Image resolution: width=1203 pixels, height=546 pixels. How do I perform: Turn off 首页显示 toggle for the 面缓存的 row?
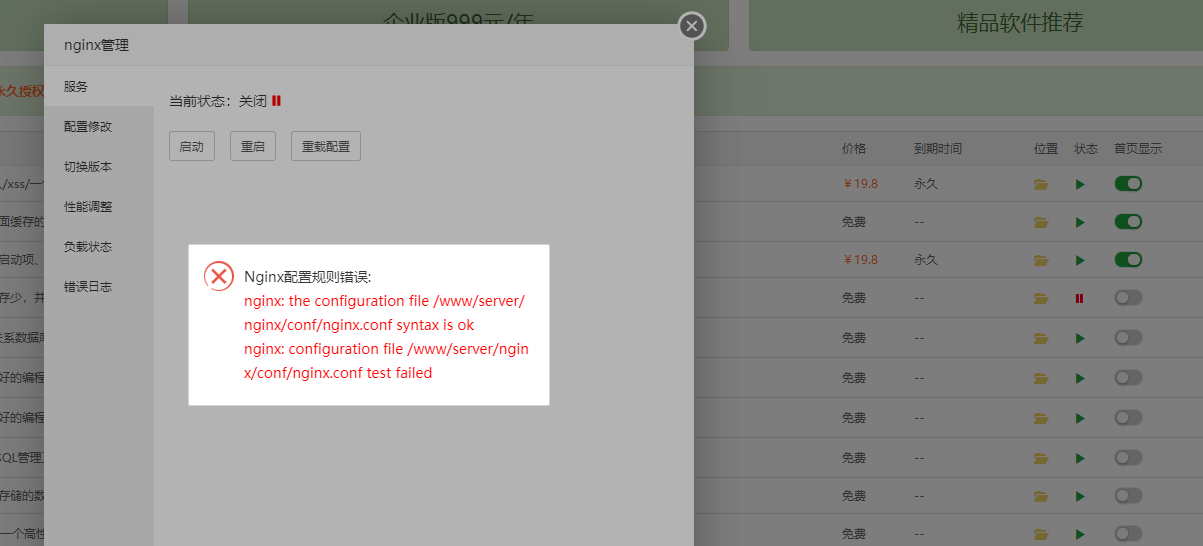tap(1128, 221)
